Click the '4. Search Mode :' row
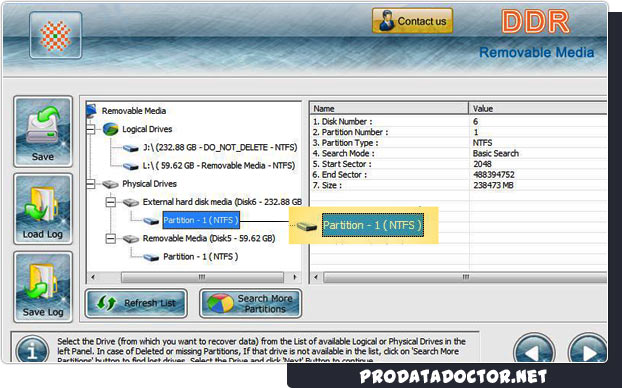The height and width of the screenshot is (388, 622). point(458,153)
